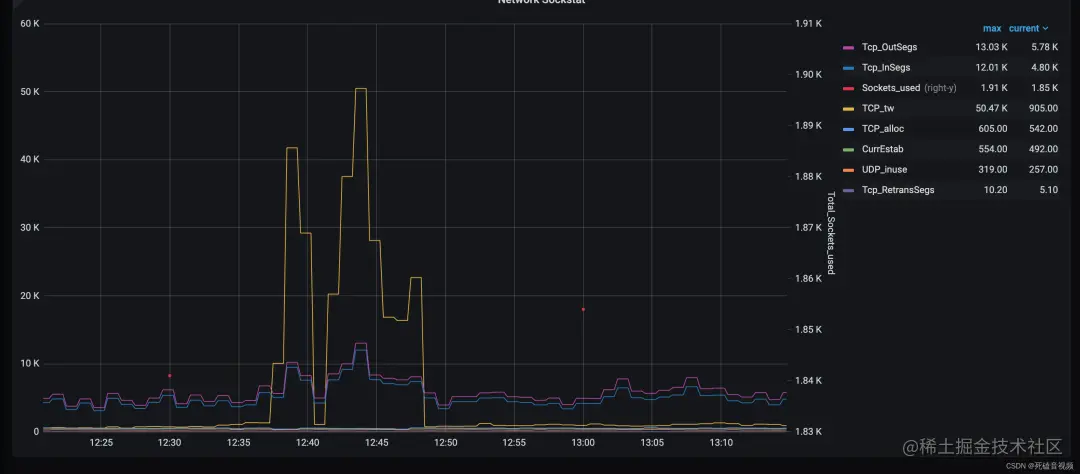Click the Tcp_OutSegs max value 13.03 K
The width and height of the screenshot is (1080, 474).
[x=991, y=47]
